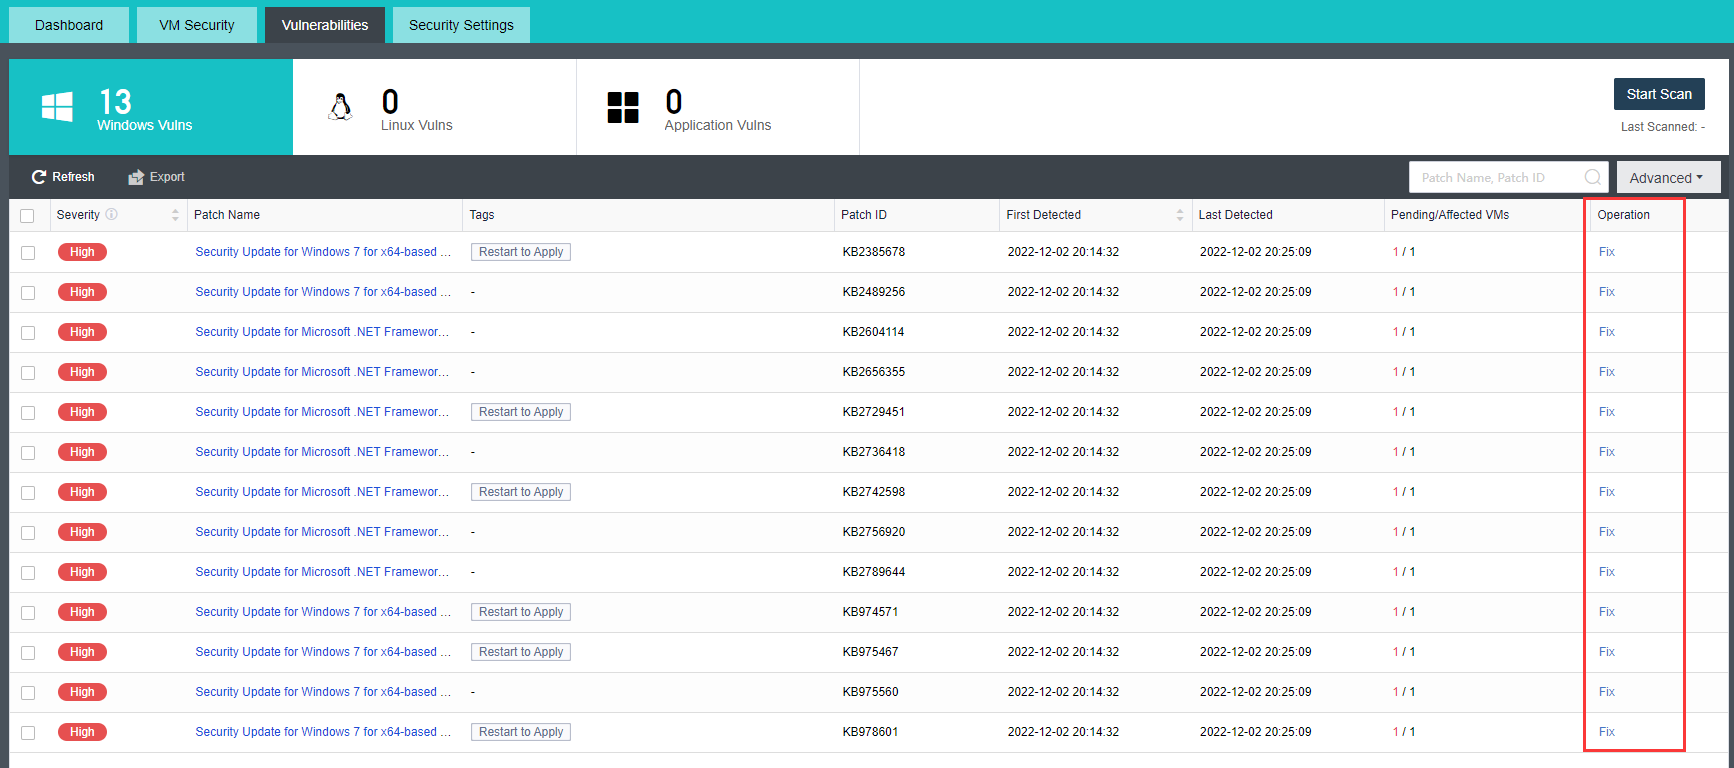1734x768 pixels.
Task: Click the search magnifier icon
Action: click(1592, 177)
